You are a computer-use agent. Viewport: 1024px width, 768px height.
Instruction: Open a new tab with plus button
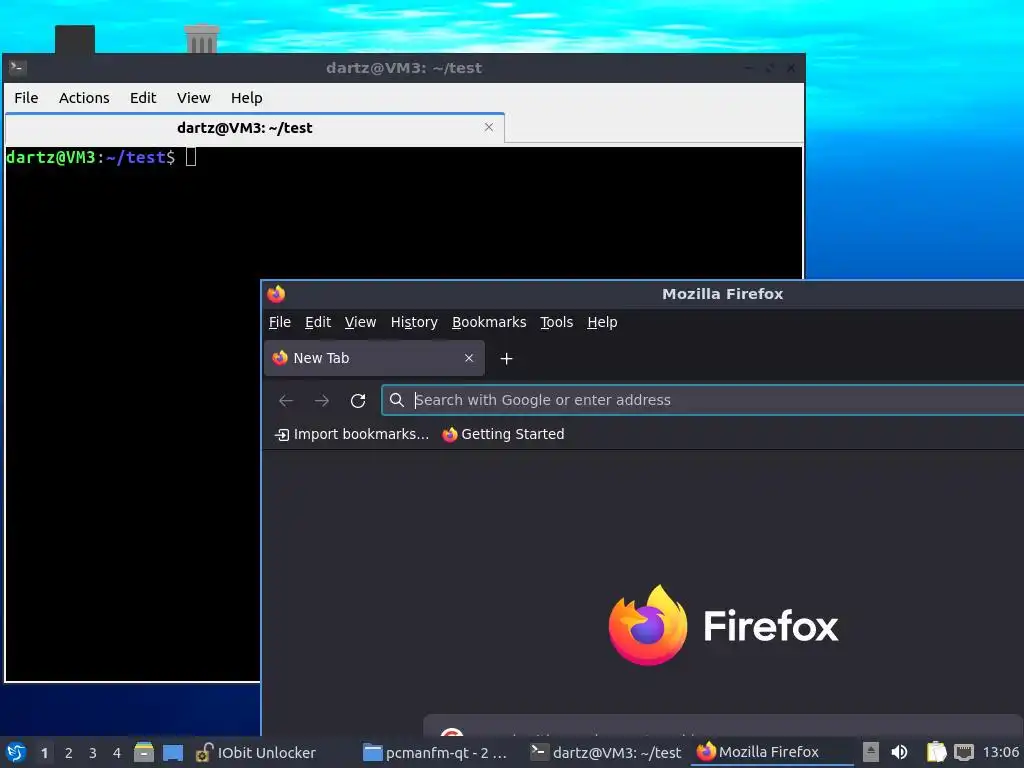click(506, 359)
